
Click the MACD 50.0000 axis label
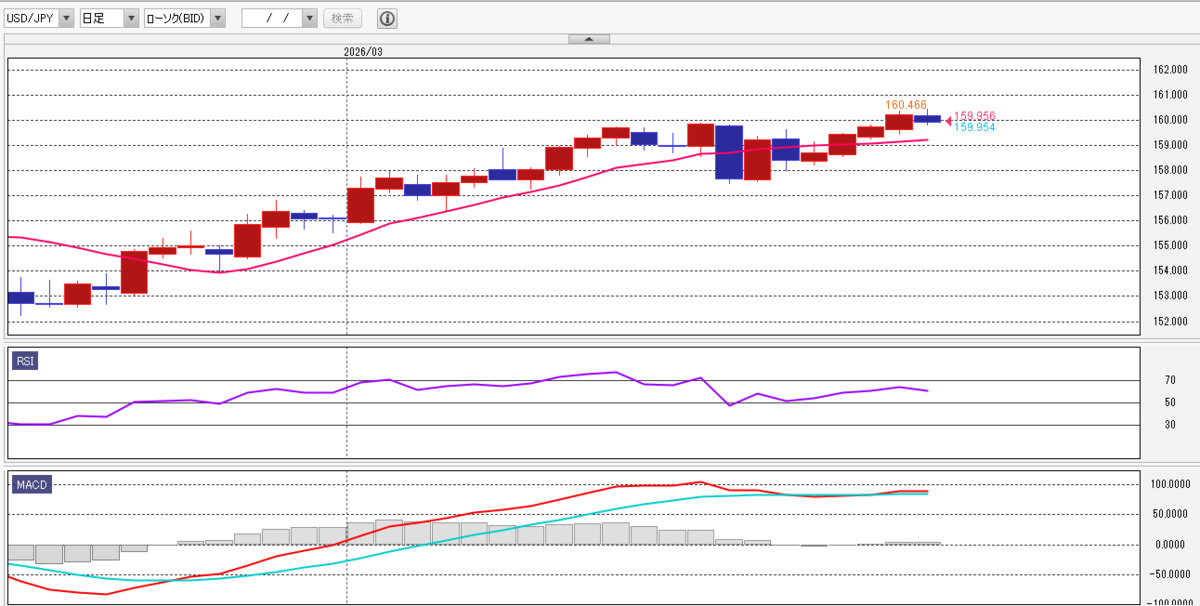(1171, 514)
